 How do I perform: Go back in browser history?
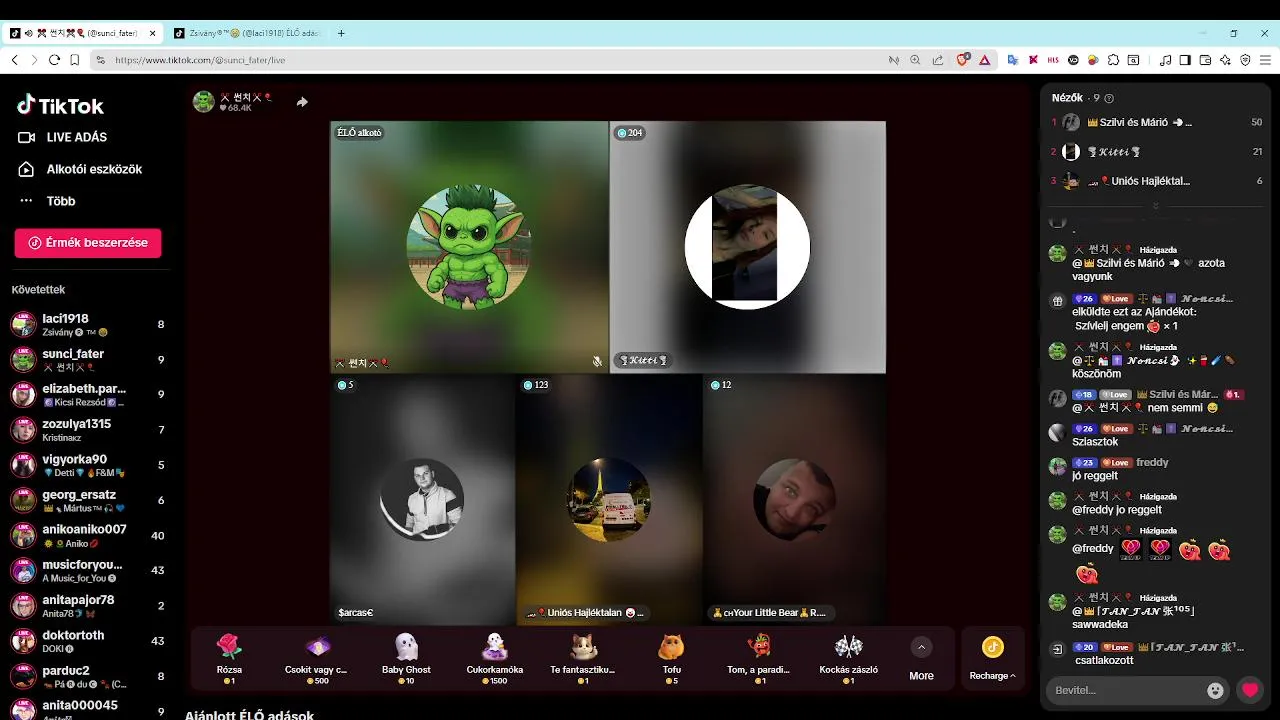14,60
